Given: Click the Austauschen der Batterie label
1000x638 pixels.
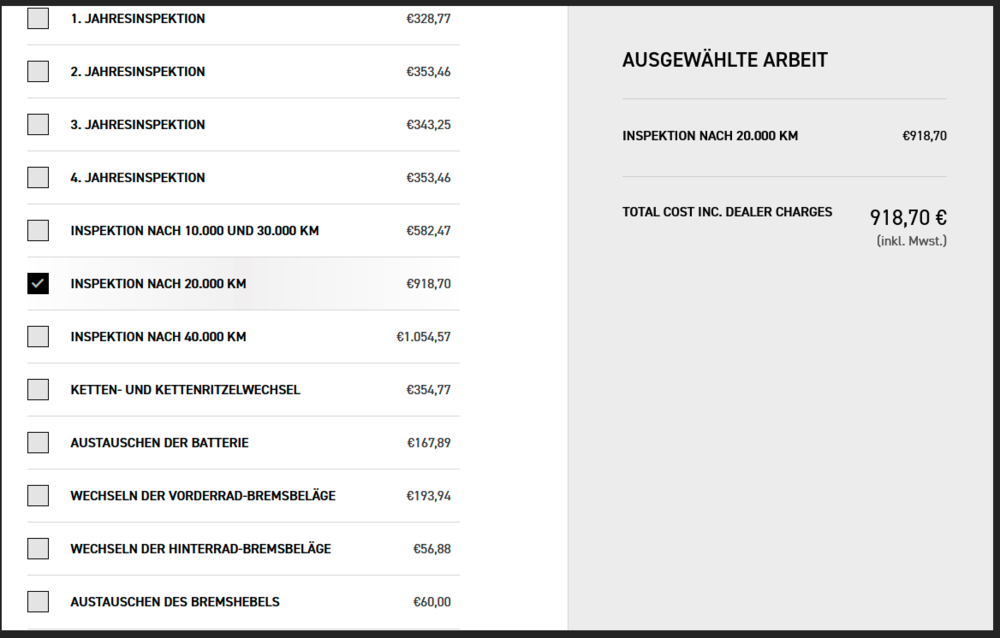Looking at the screenshot, I should point(159,443).
